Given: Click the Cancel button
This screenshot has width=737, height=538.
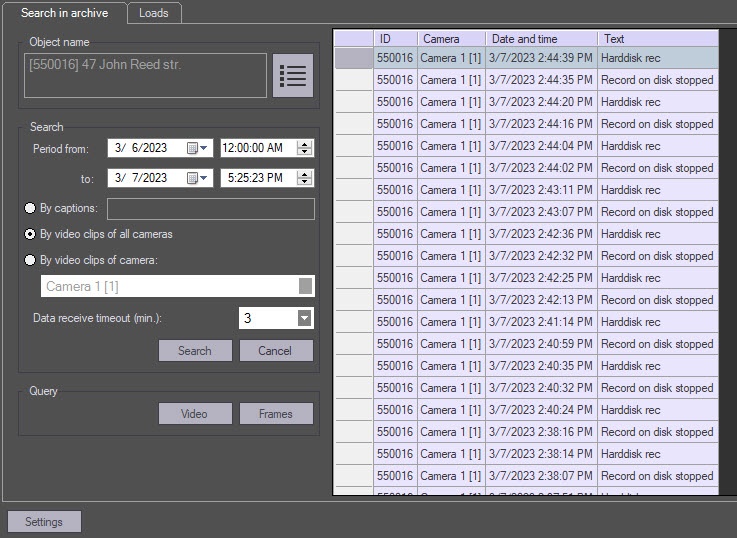Looking at the screenshot, I should (x=276, y=351).
